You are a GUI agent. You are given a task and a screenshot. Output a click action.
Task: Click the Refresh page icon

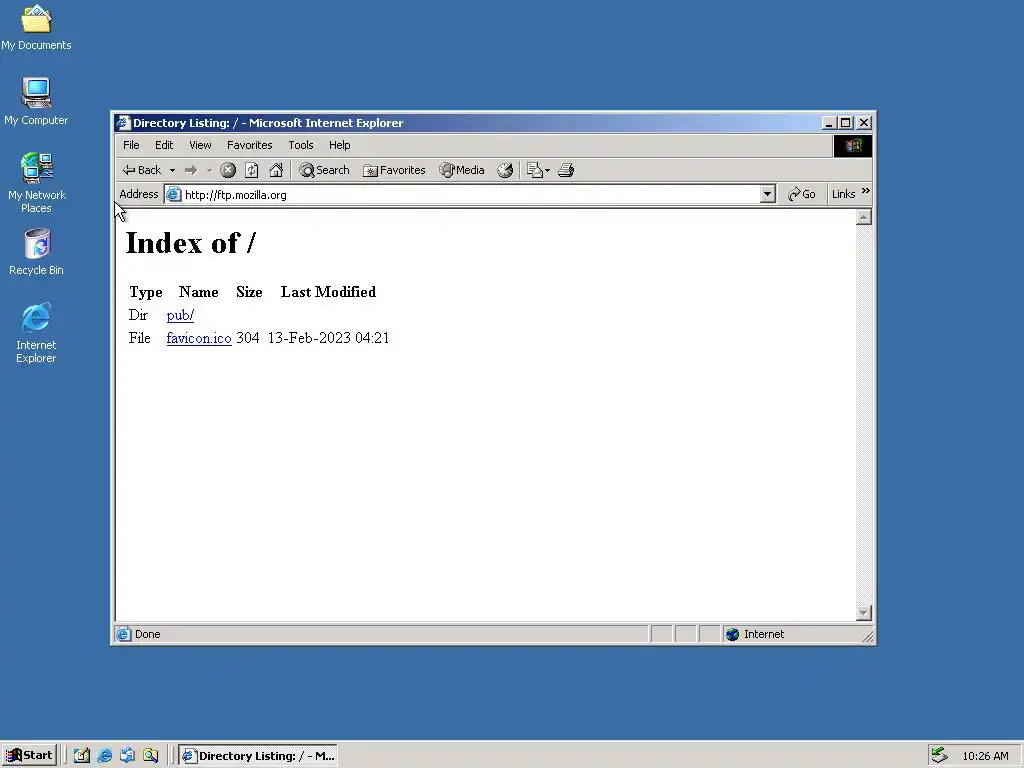pyautogui.click(x=251, y=170)
